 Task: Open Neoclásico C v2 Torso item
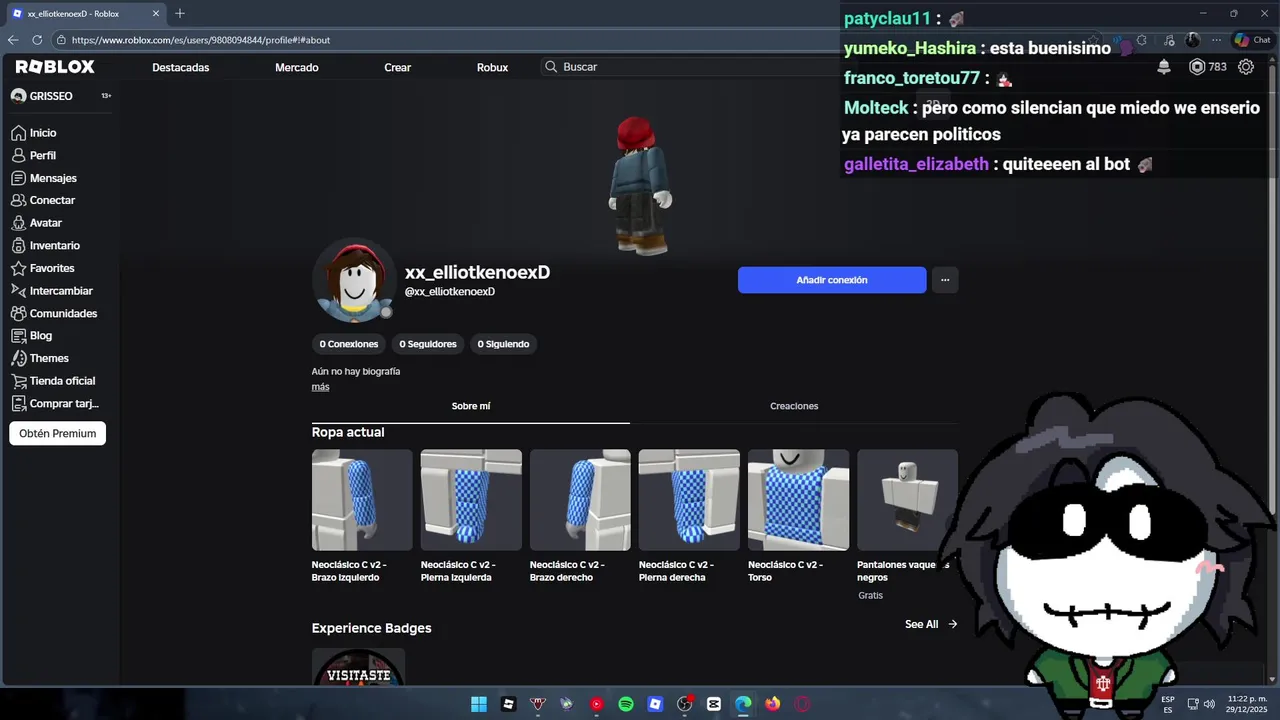pos(798,516)
